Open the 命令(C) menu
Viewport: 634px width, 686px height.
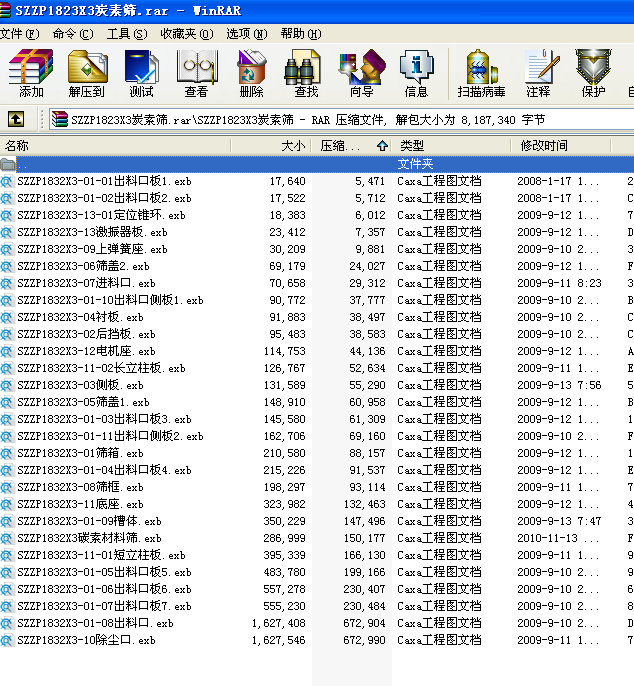coord(73,34)
